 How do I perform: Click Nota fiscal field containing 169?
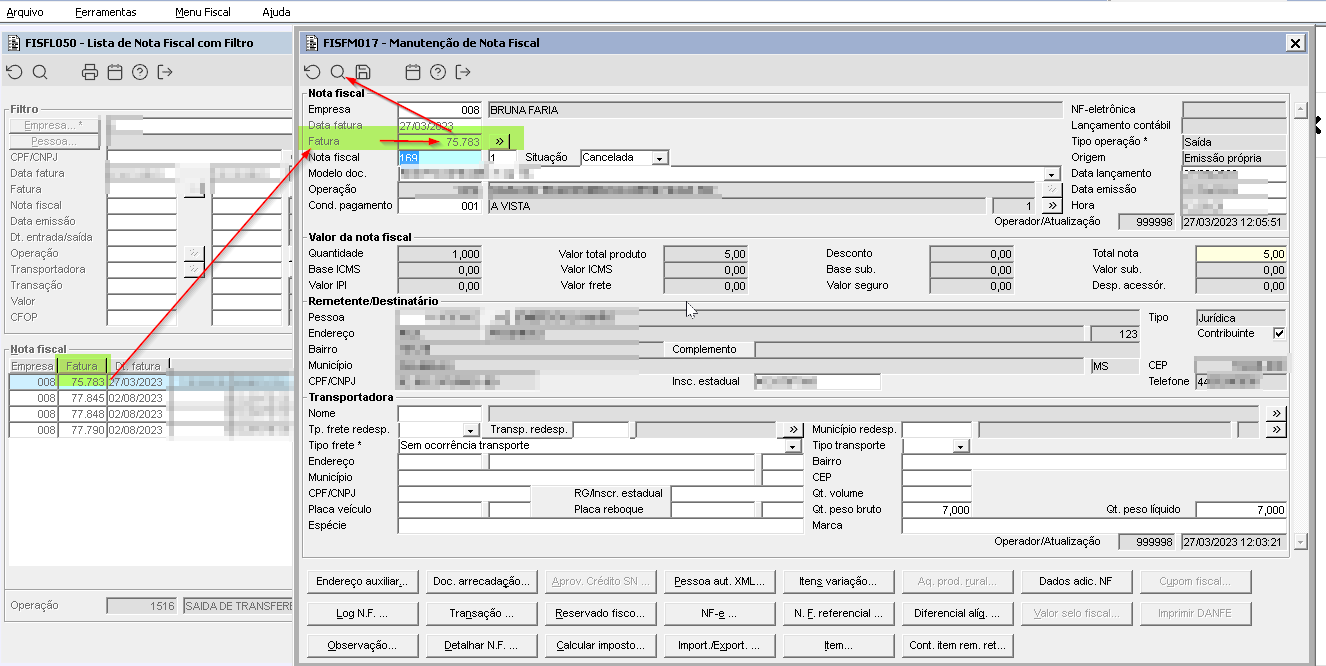439,158
